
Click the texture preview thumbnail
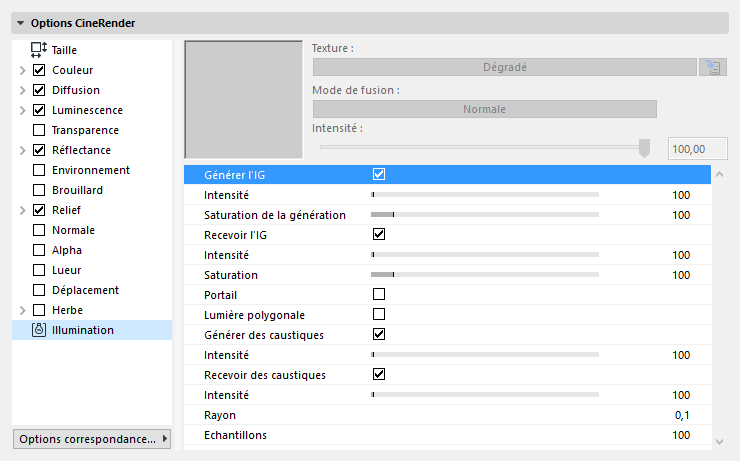pyautogui.click(x=244, y=99)
